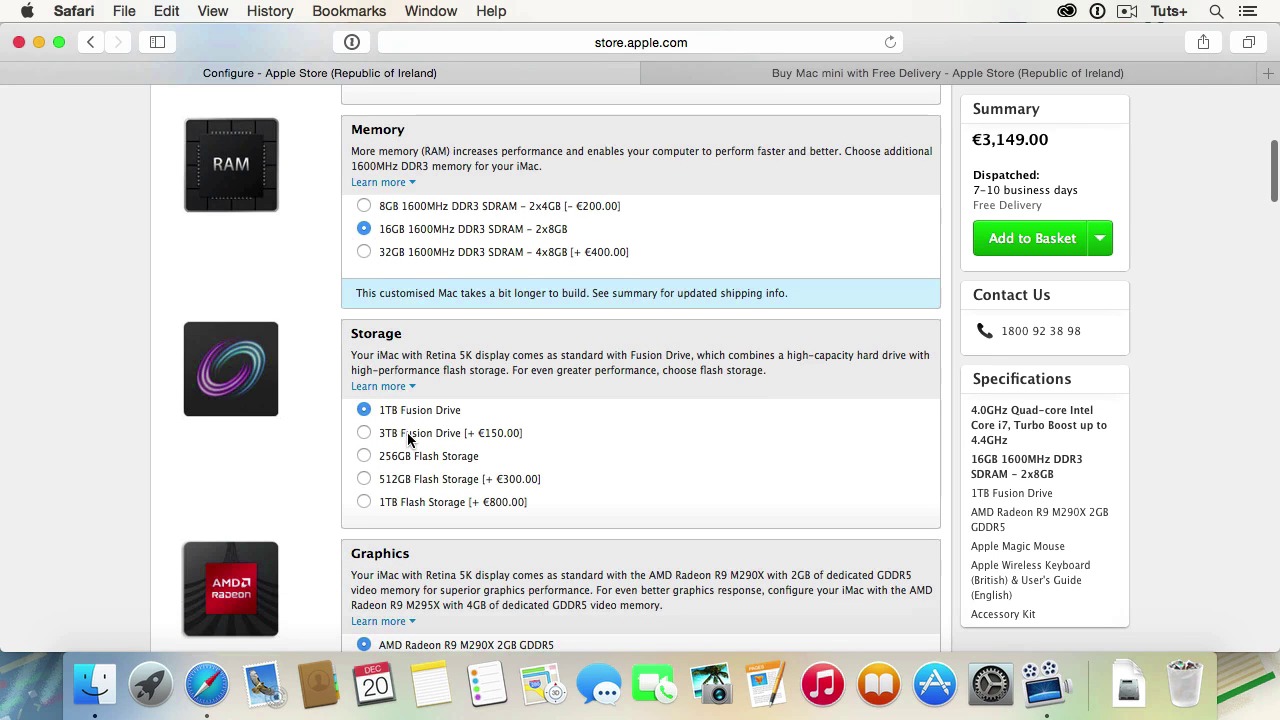Click the AMD Radeon graphics image
The width and height of the screenshot is (1280, 720).
(231, 589)
